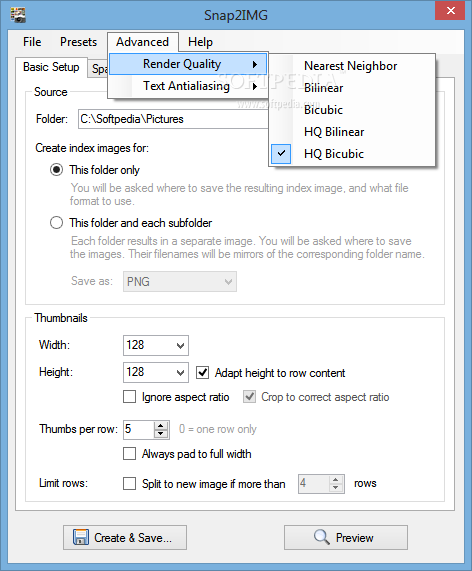This screenshot has width=472, height=571.
Task: Open the Help menu
Action: [200, 42]
